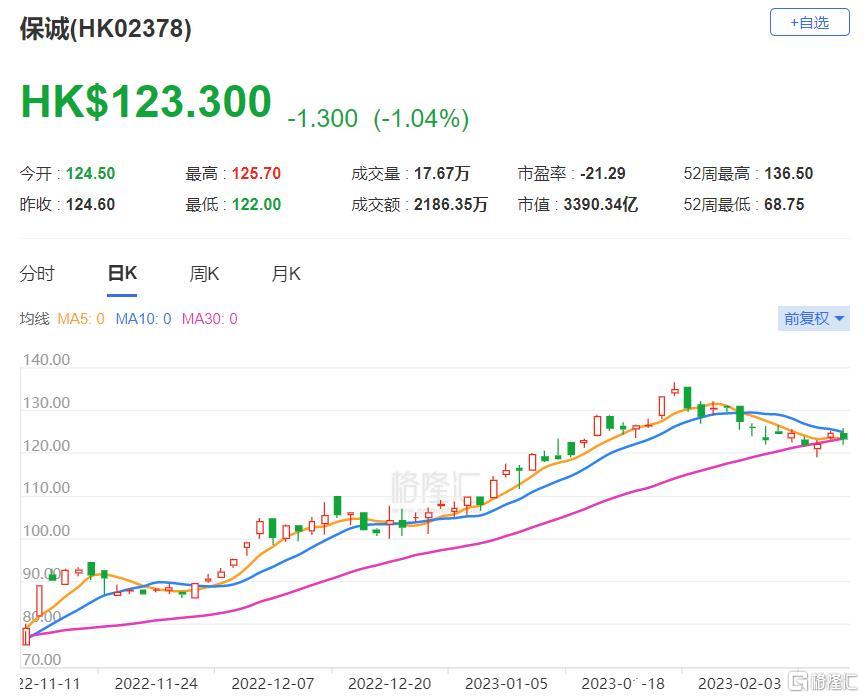The image size is (864, 698).
Task: Click the 2022-12-20 date label on axis
Action: 390,684
